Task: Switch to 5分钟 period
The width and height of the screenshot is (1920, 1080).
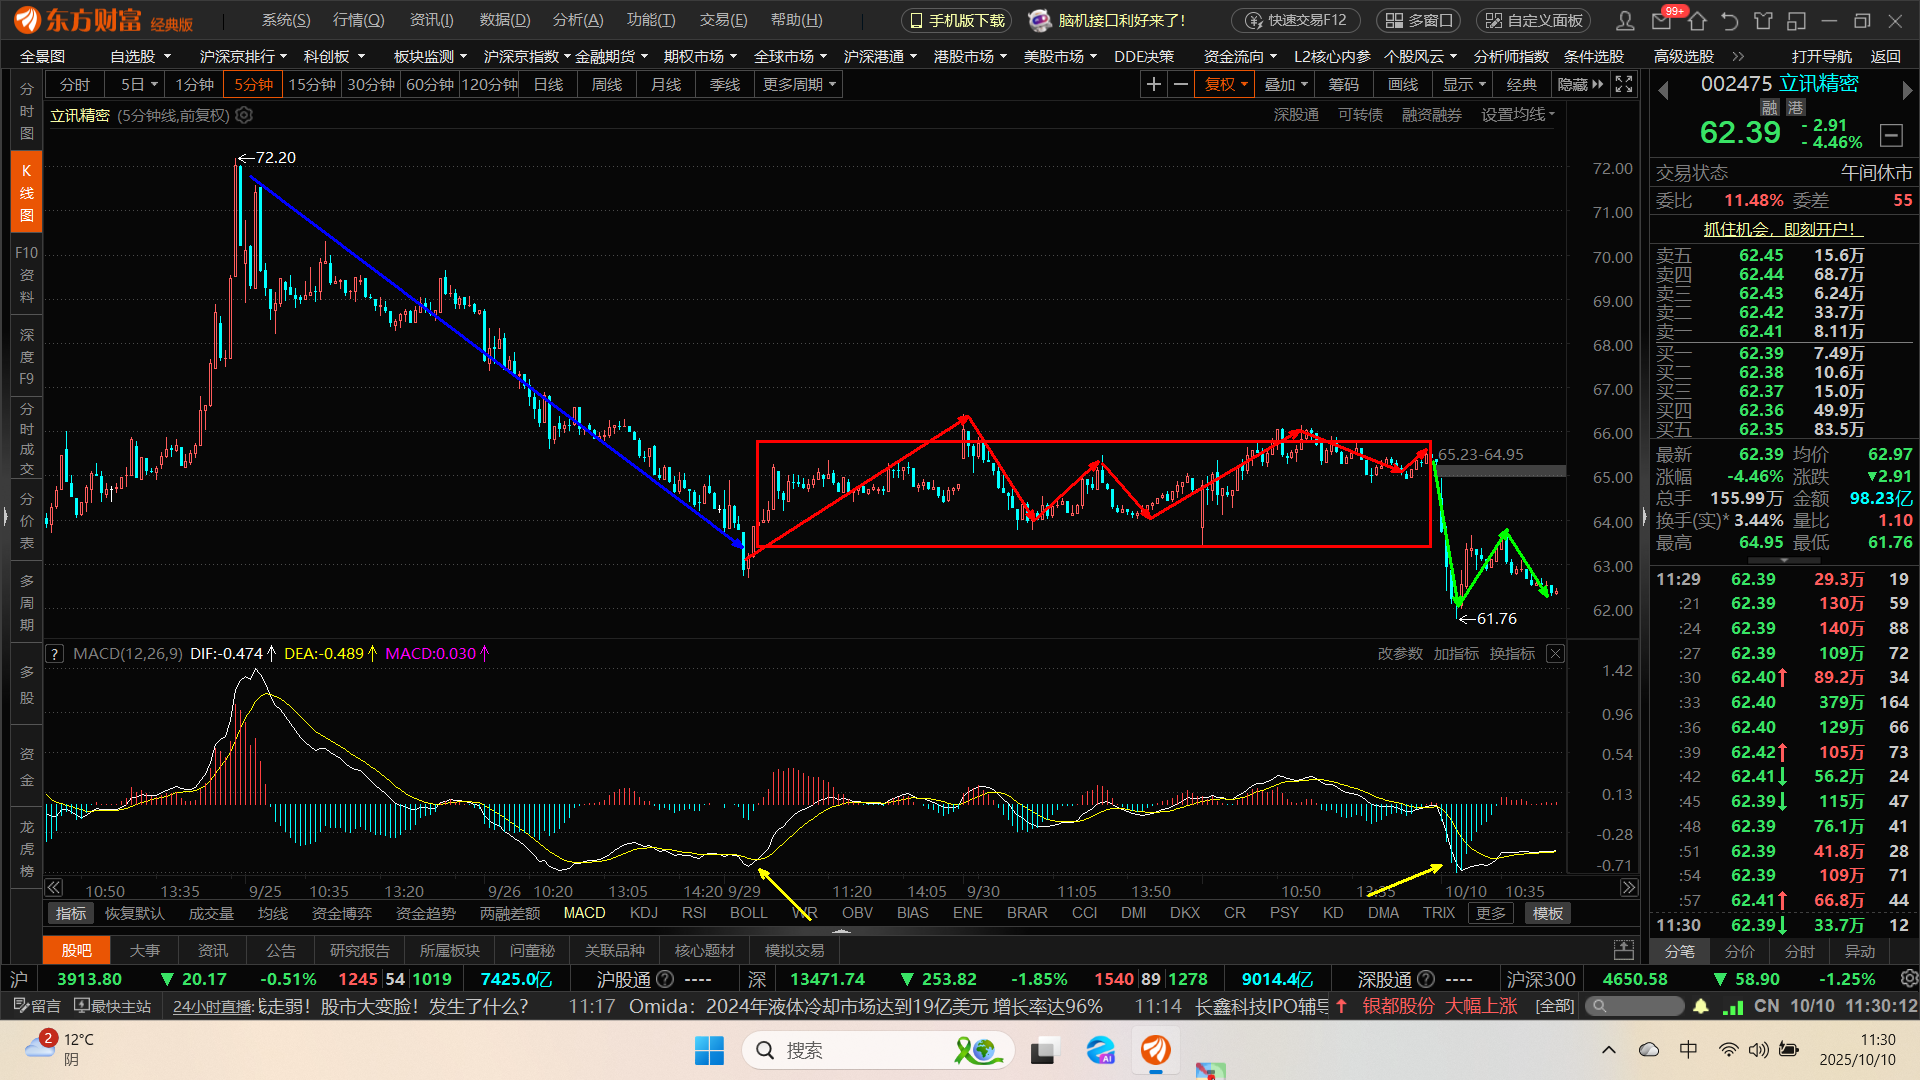Action: [x=253, y=85]
